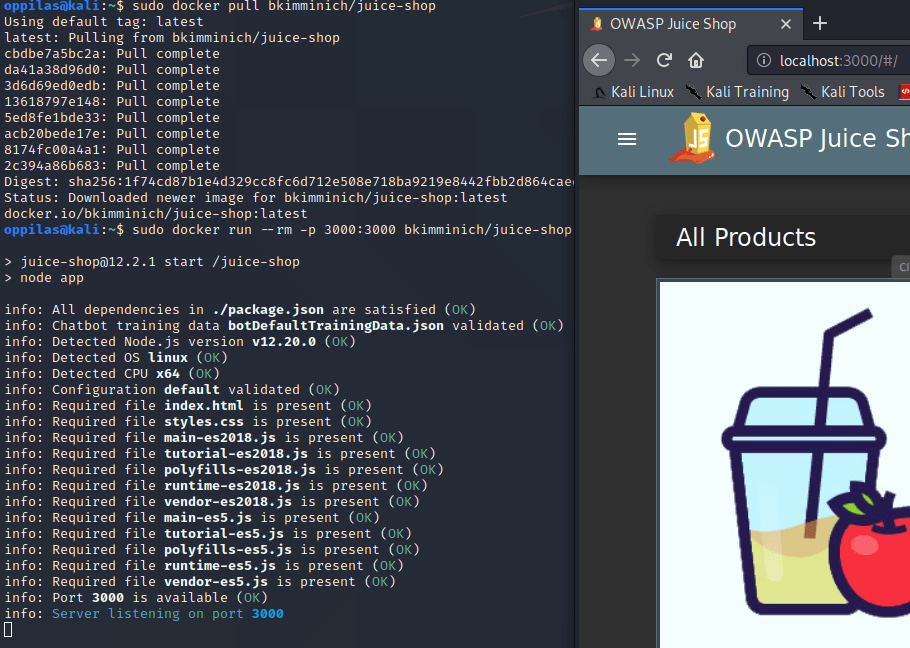Click the All Products heading

pyautogui.click(x=746, y=237)
